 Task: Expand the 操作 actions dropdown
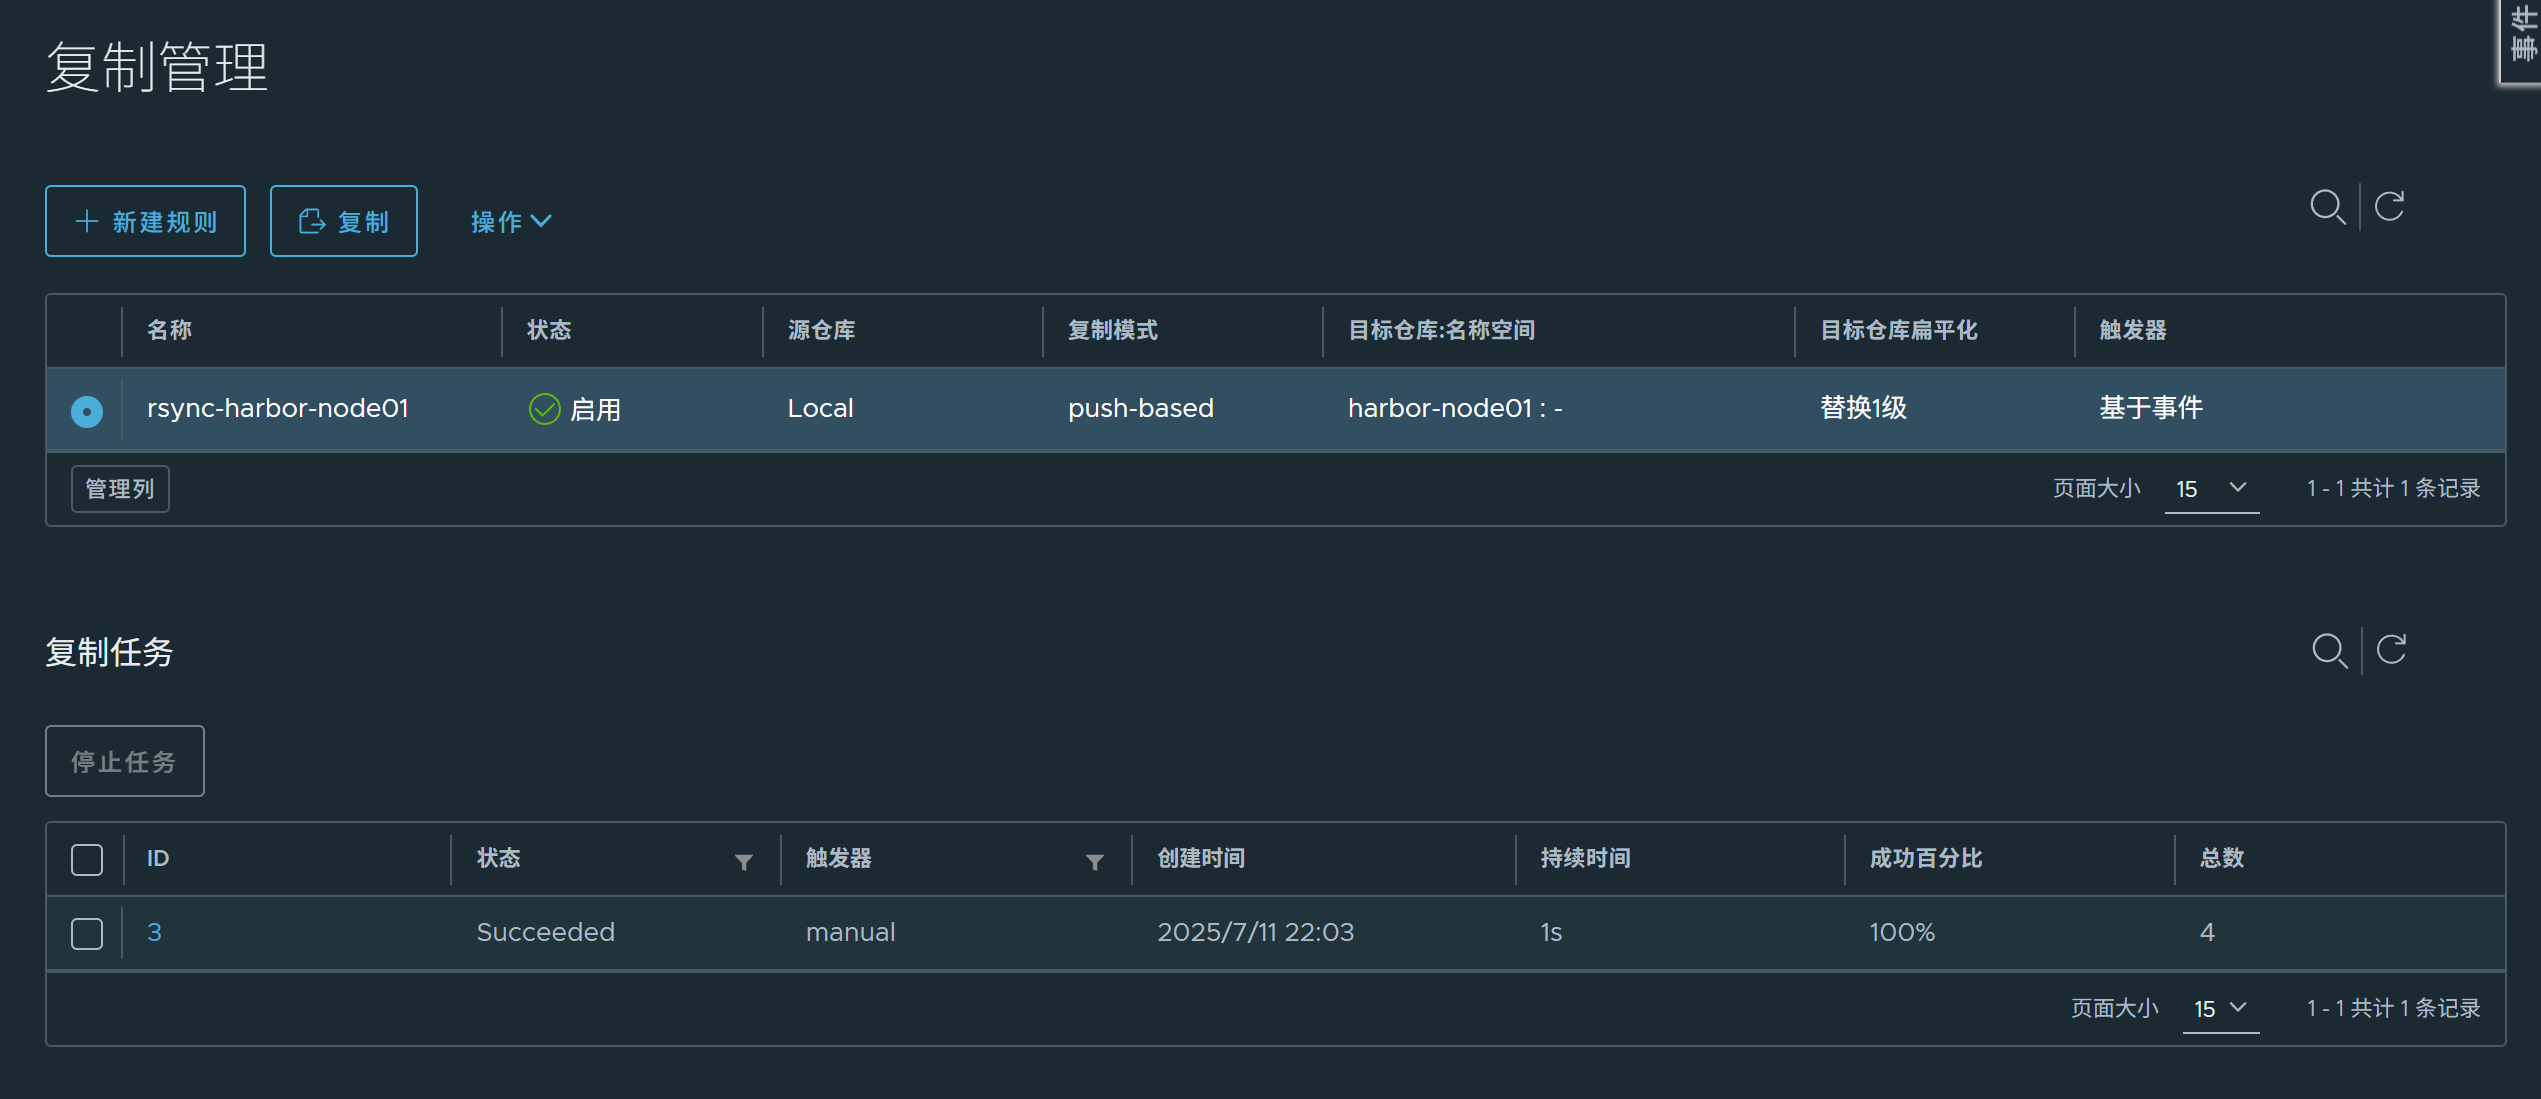[x=511, y=222]
